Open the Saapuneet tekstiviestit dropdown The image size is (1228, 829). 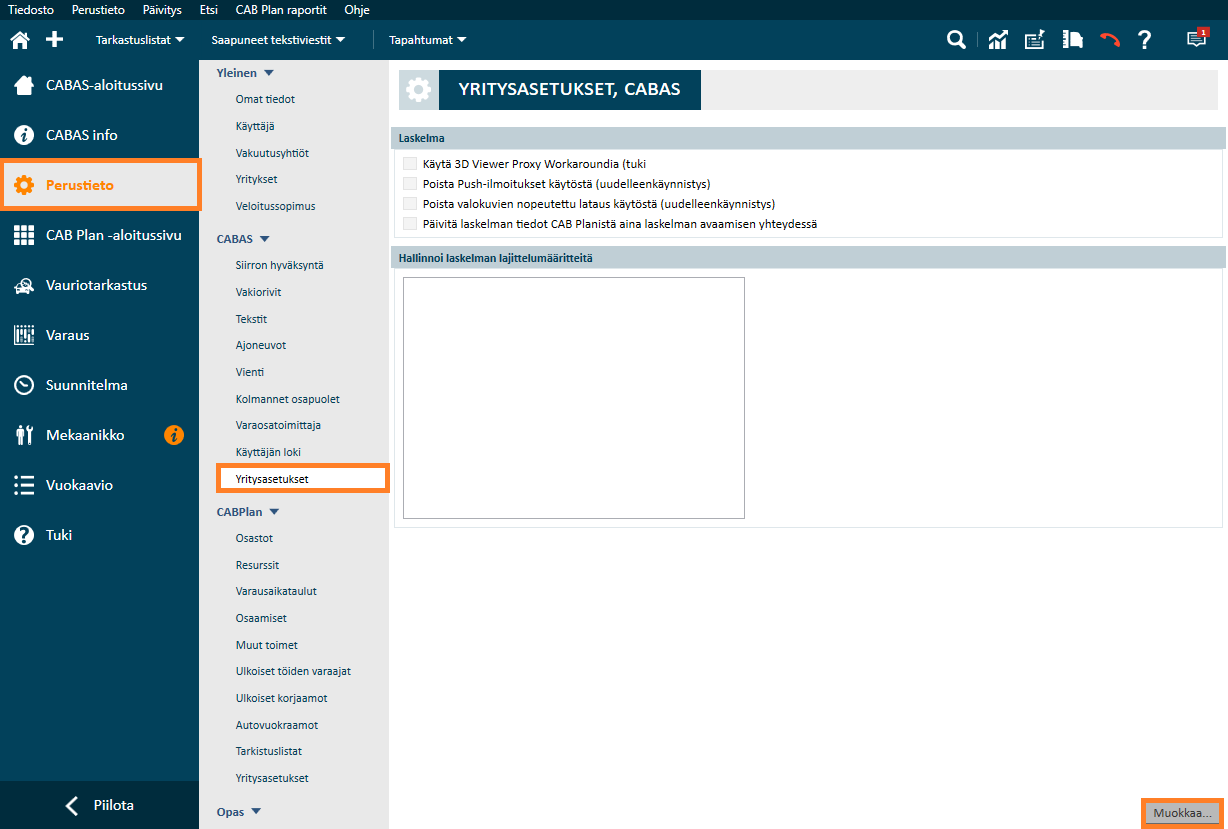[278, 40]
